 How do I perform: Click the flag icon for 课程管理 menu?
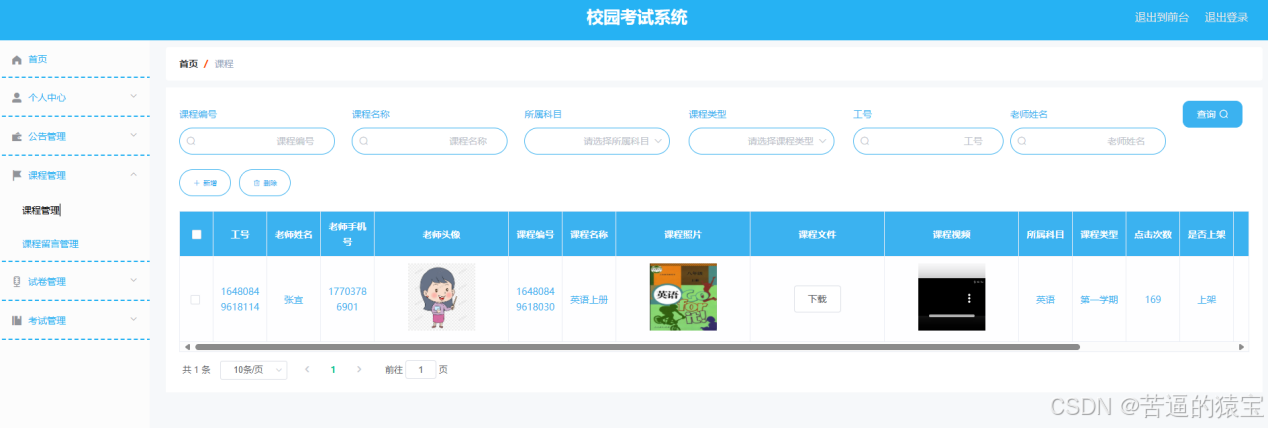17,175
